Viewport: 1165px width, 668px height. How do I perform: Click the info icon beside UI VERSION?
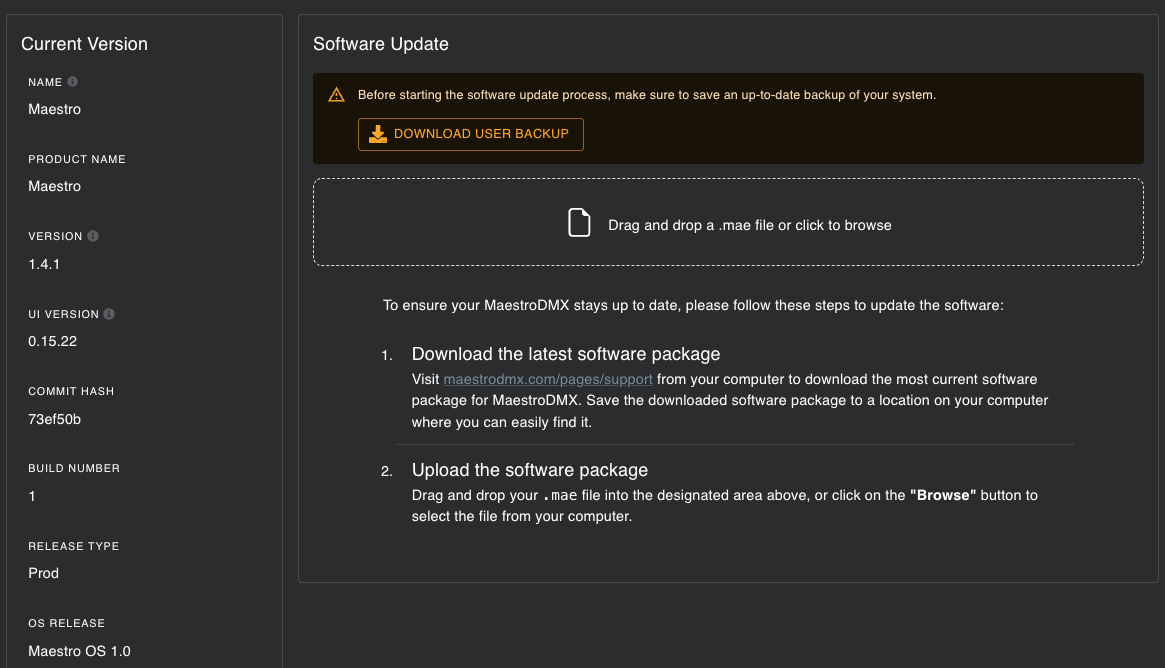(109, 314)
